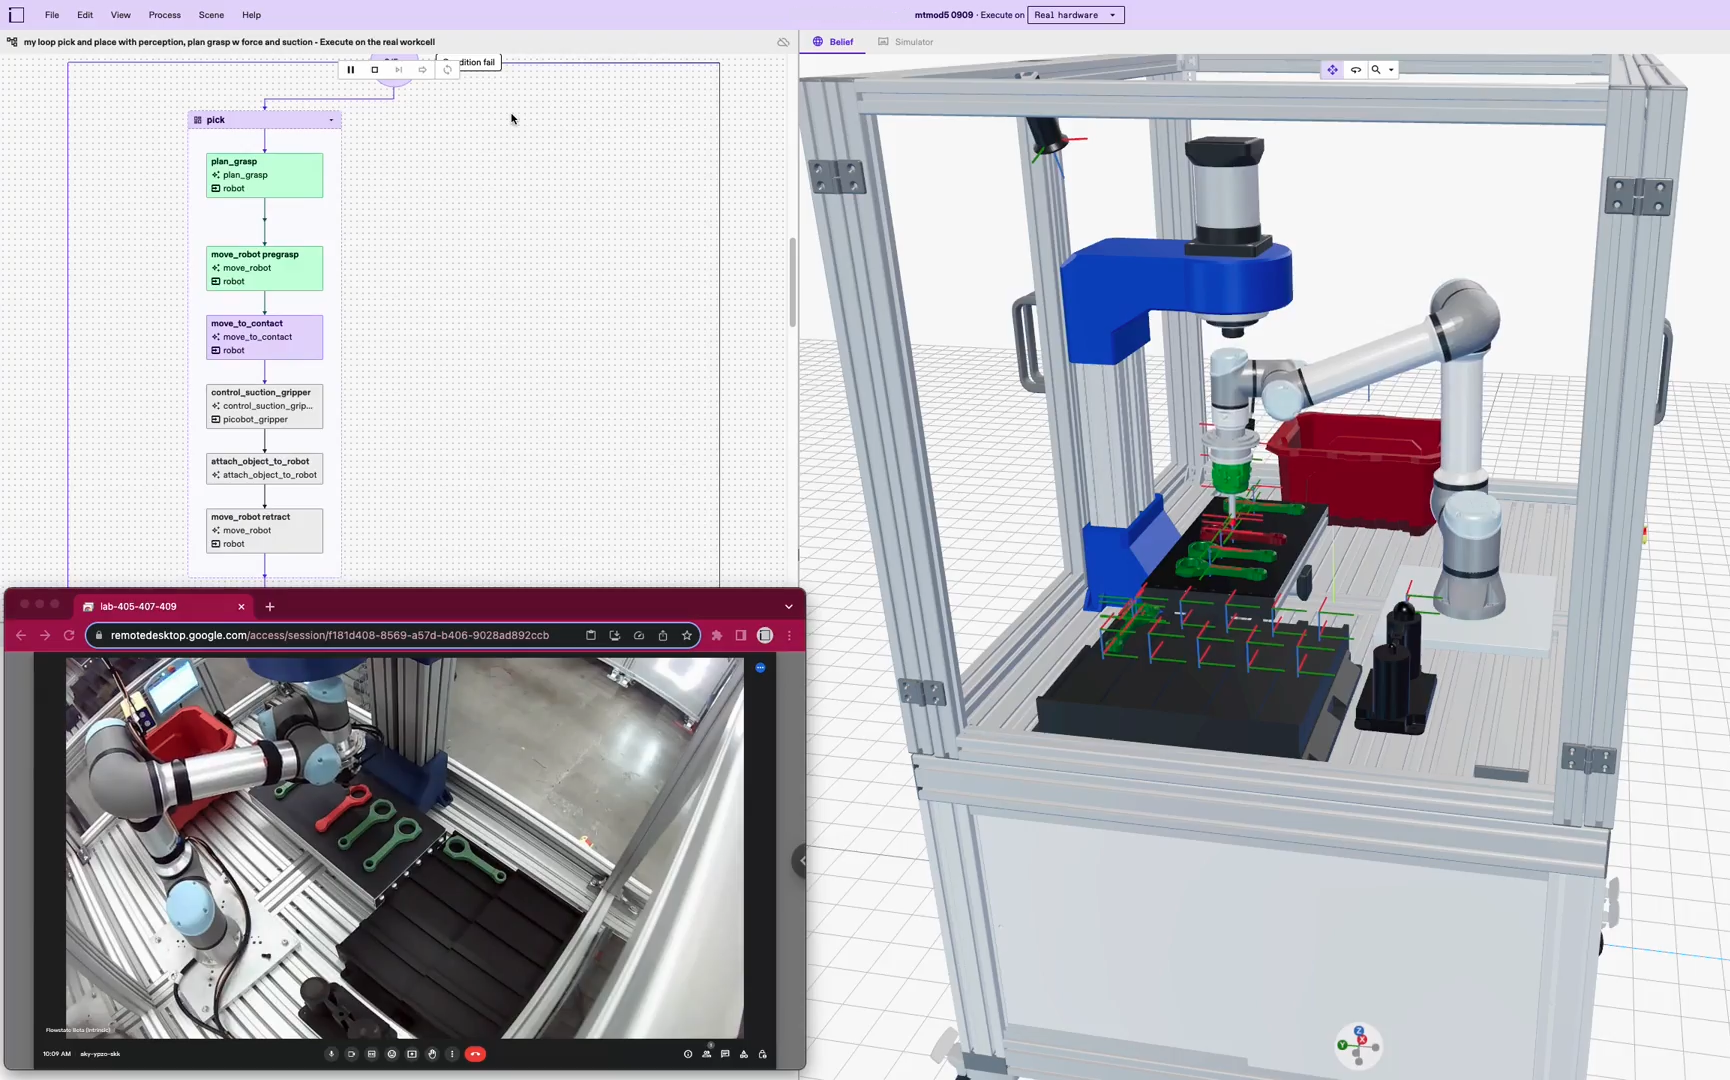Viewport: 1730px width, 1080px height.
Task: Select the move_robot pregrasp node
Action: coord(265,268)
